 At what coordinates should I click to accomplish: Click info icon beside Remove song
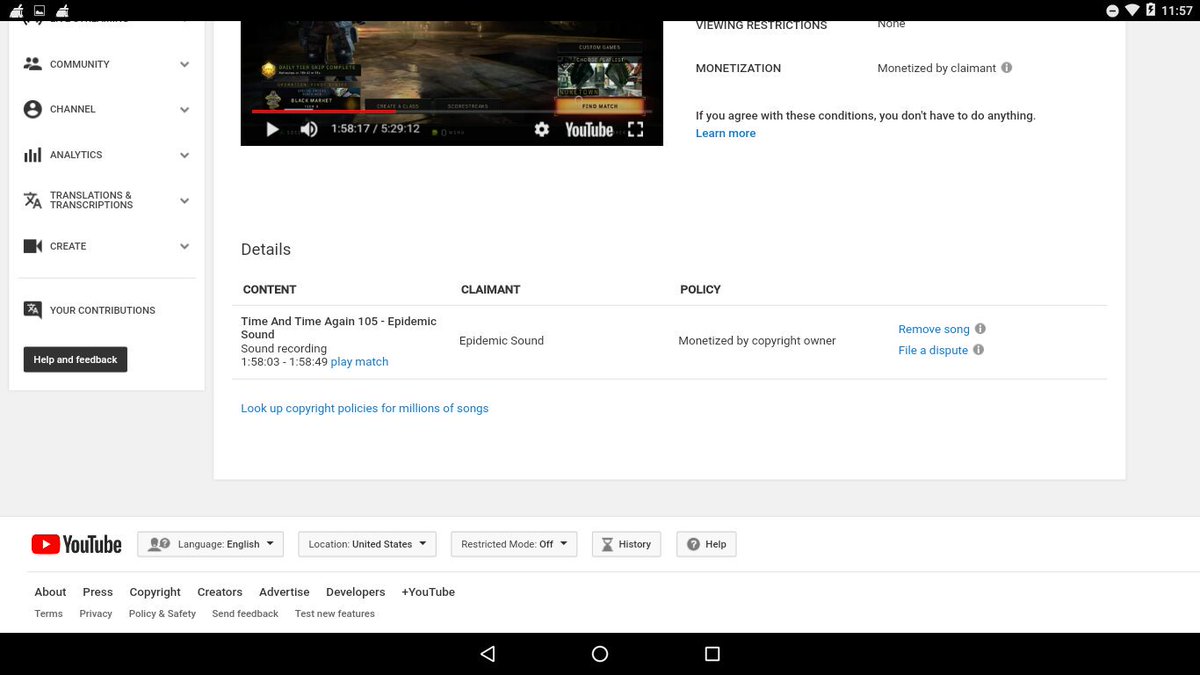click(980, 329)
